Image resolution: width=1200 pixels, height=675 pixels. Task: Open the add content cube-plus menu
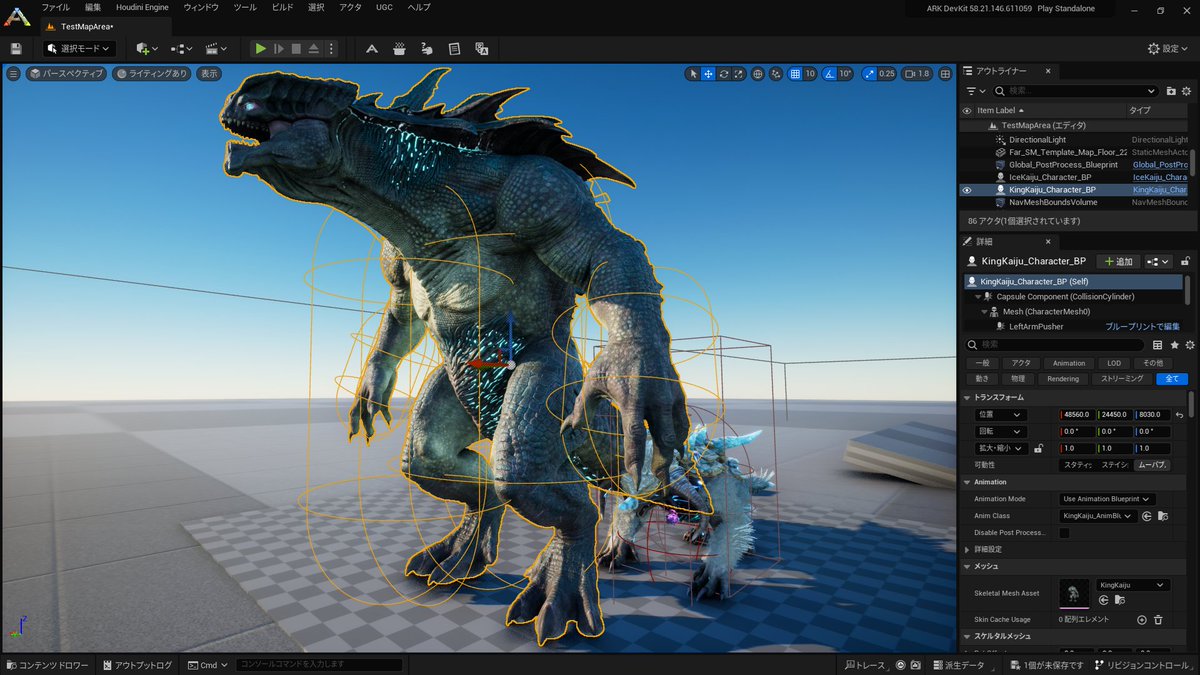[x=147, y=48]
